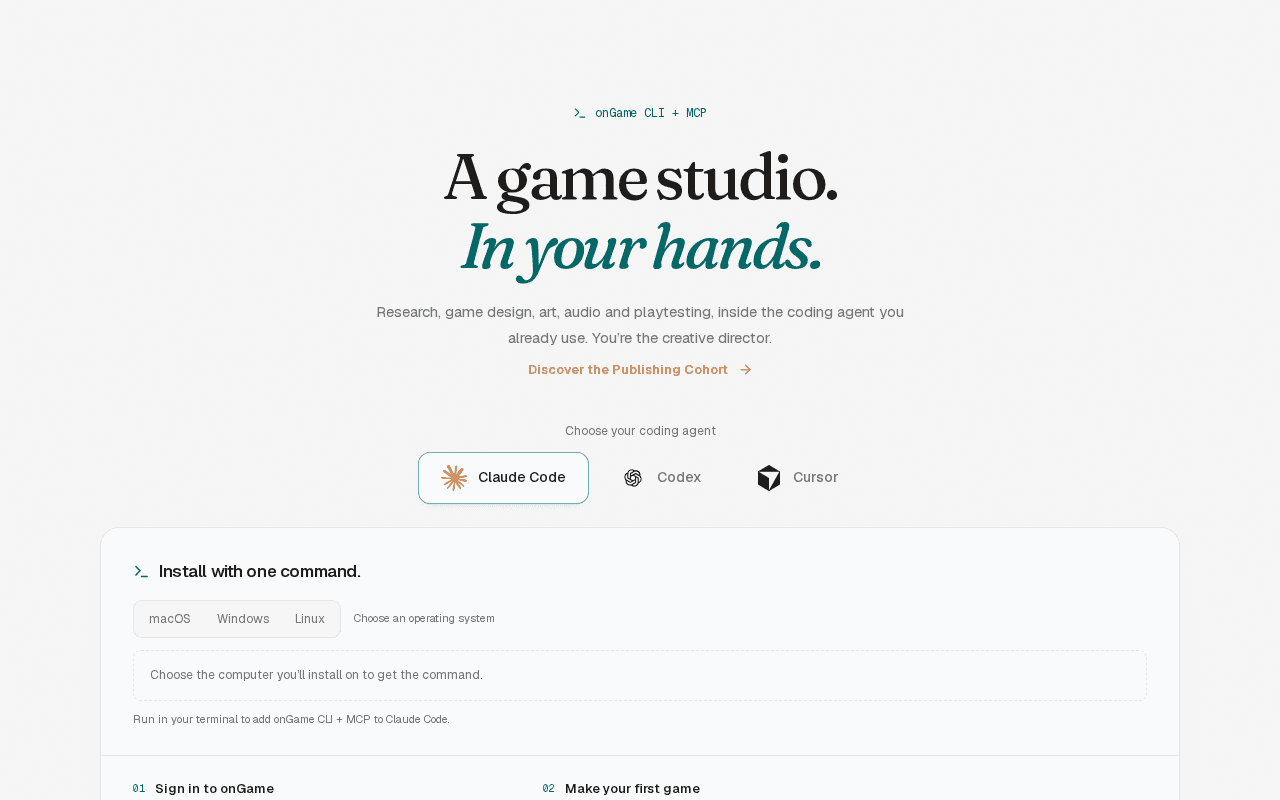Click the Codex knot logo icon
Viewport: 1280px width, 800px height.
(x=633, y=478)
